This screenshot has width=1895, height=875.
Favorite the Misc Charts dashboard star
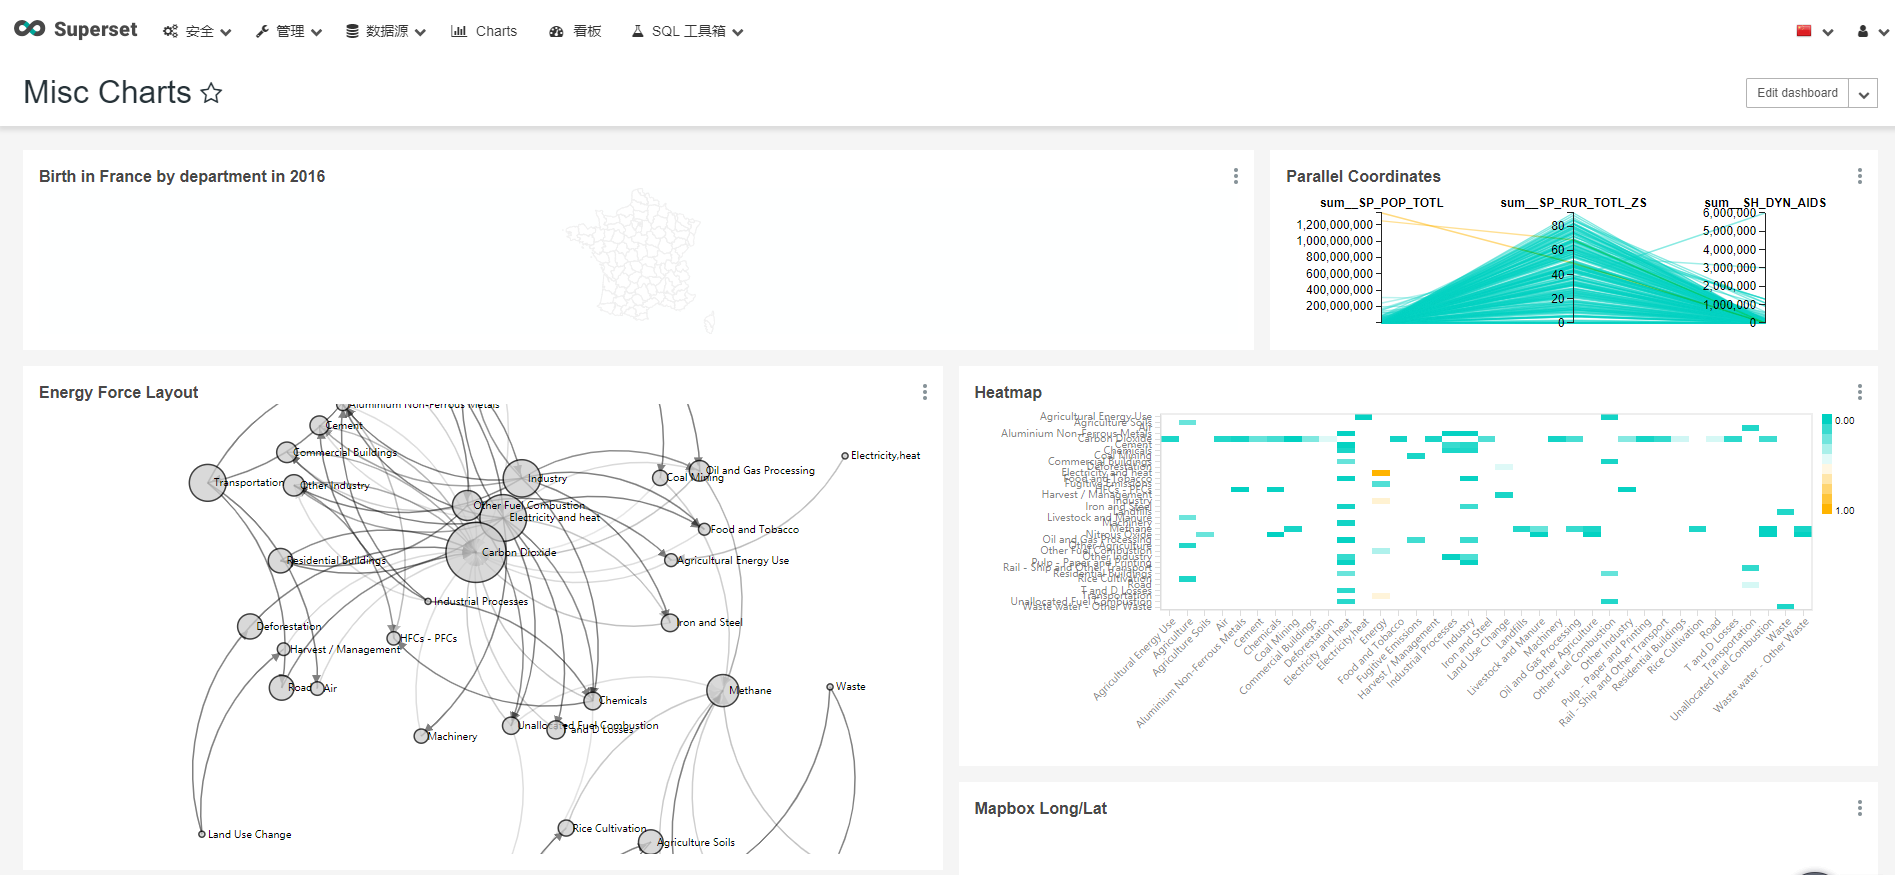click(211, 93)
